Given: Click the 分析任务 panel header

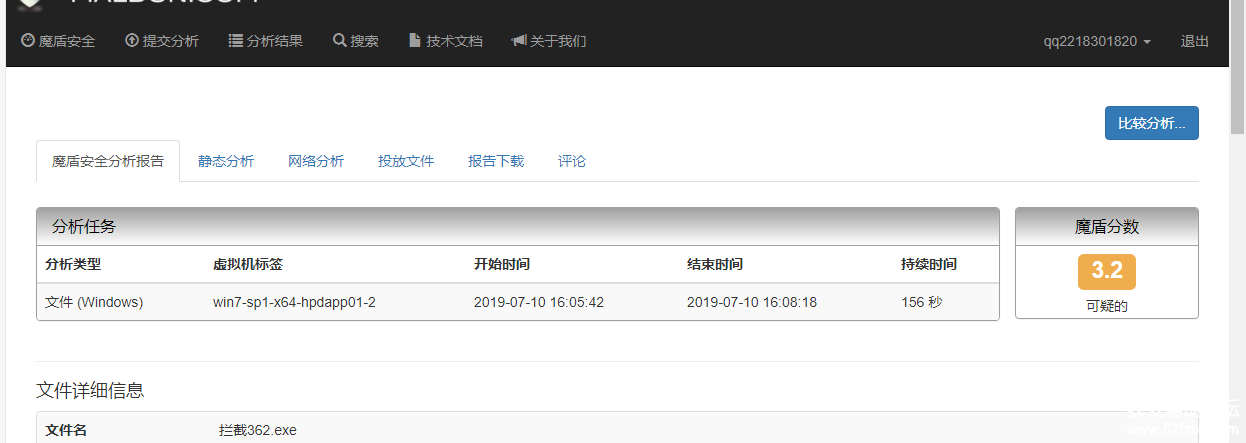Looking at the screenshot, I should pyautogui.click(x=517, y=227).
